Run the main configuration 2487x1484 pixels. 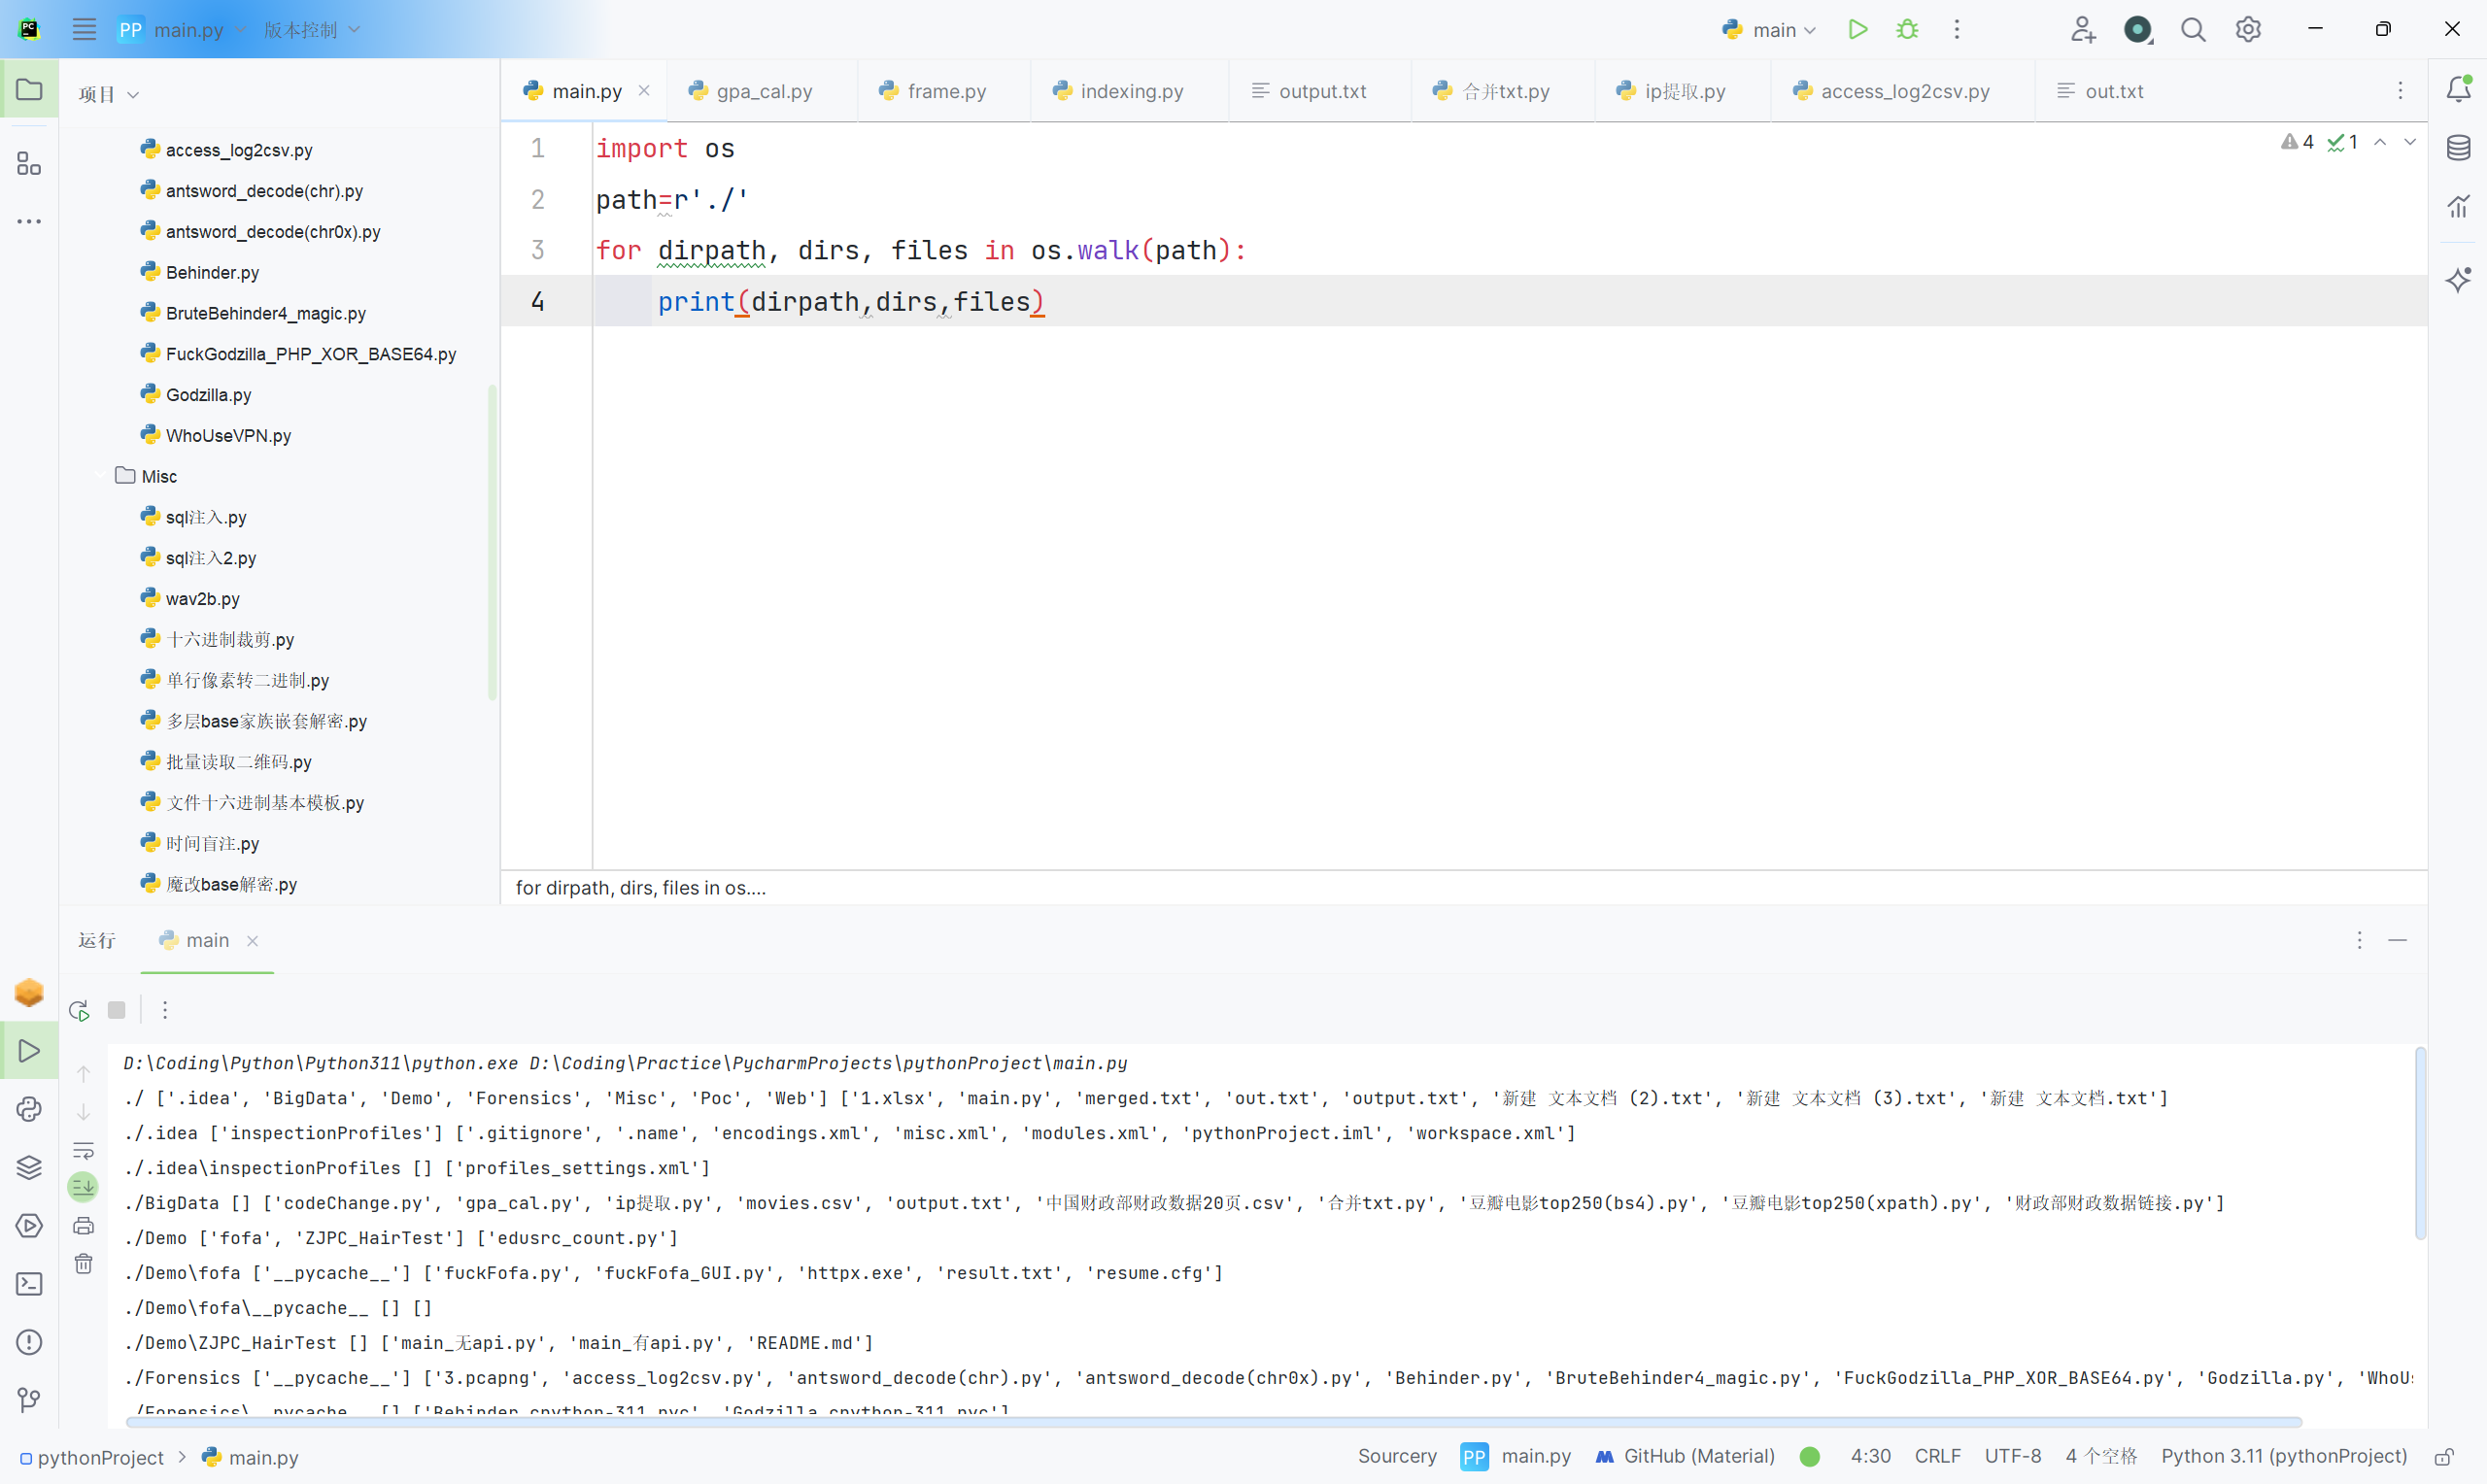[x=1857, y=29]
